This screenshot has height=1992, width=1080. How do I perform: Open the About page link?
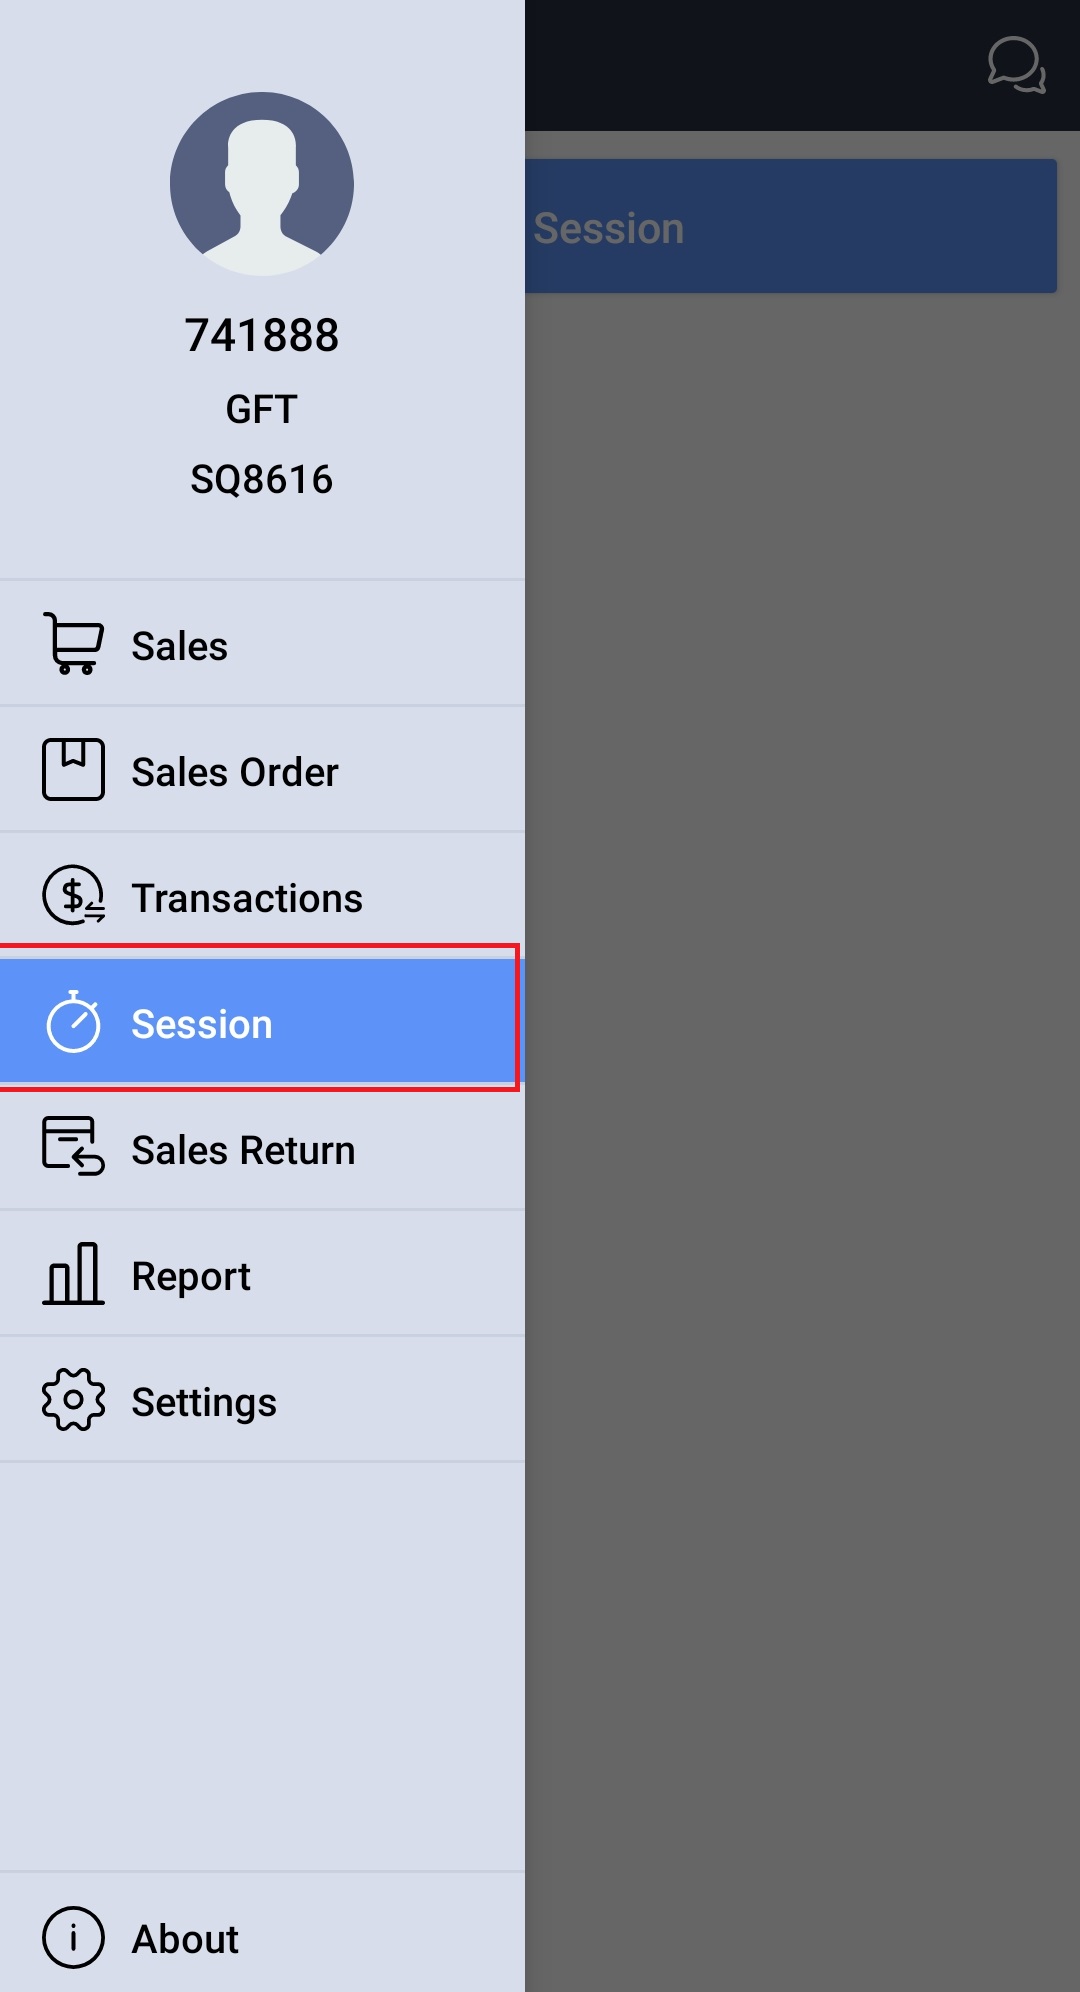(x=185, y=1939)
